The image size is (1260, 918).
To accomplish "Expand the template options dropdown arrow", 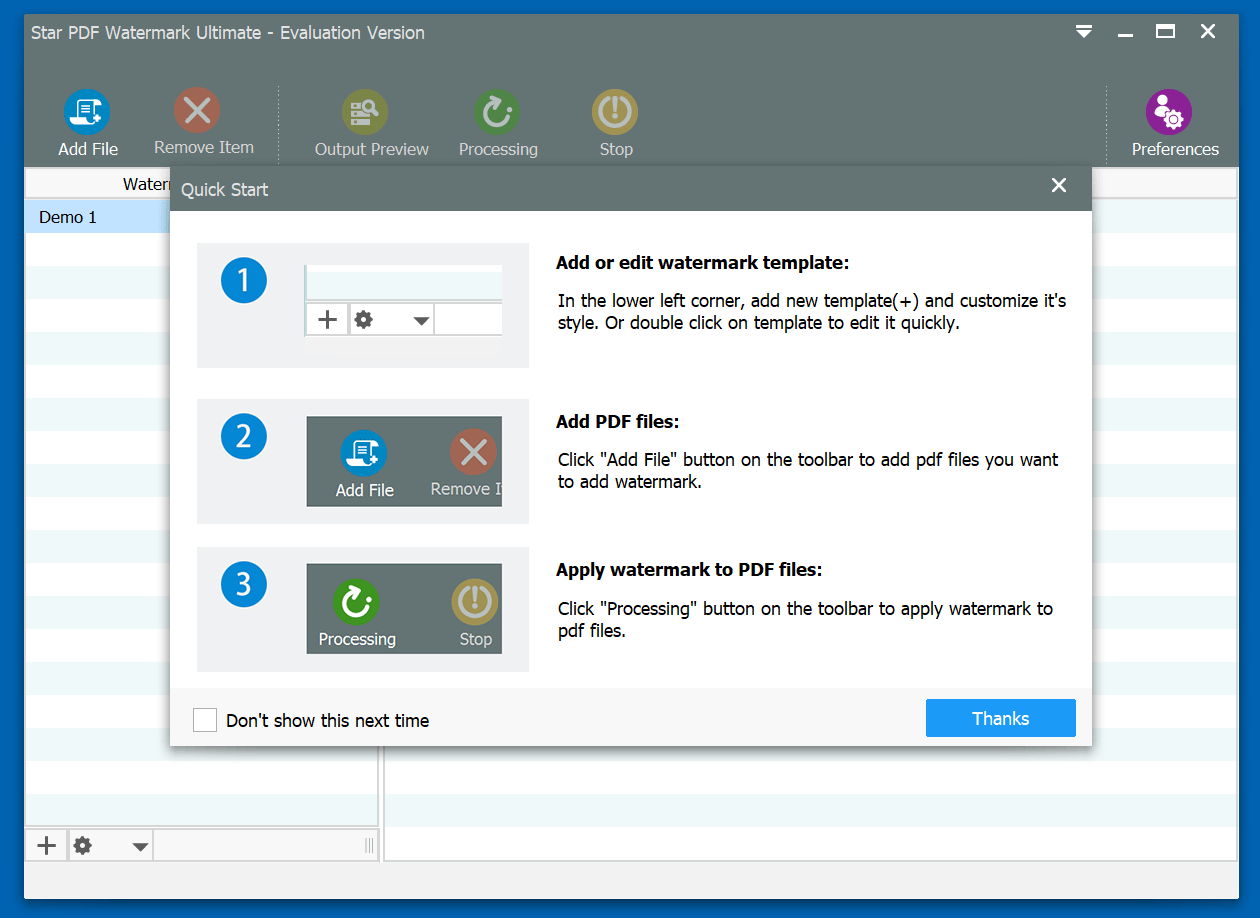I will click(x=140, y=846).
